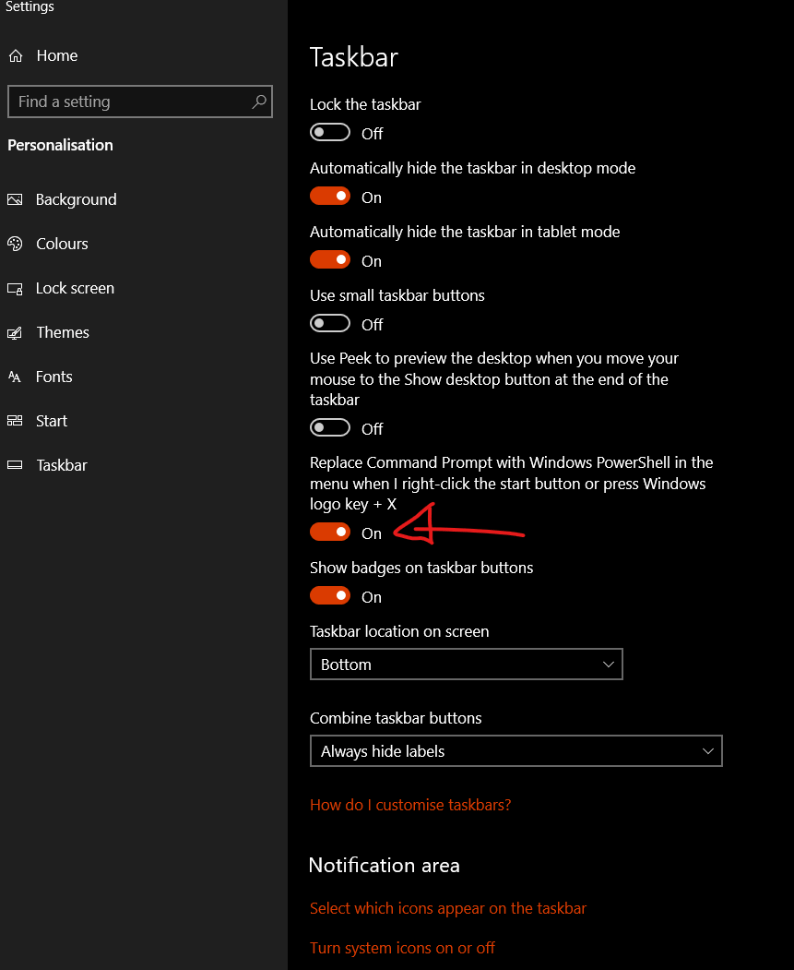
Task: Click the 'Personalisation' section title
Action: [60, 145]
